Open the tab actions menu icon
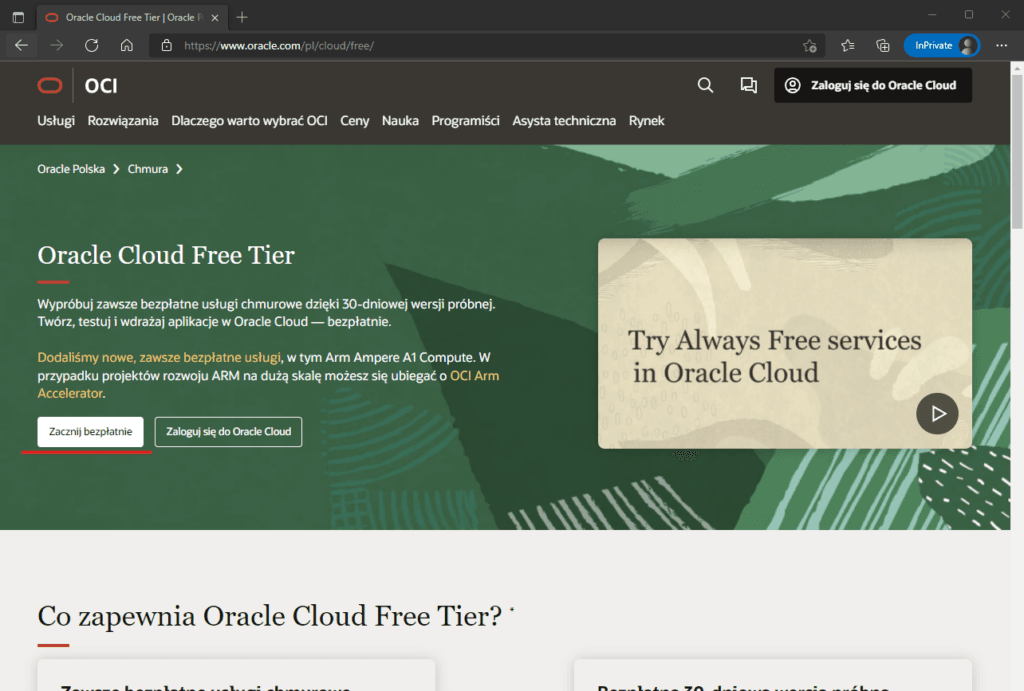The image size is (1024, 691). tap(18, 18)
